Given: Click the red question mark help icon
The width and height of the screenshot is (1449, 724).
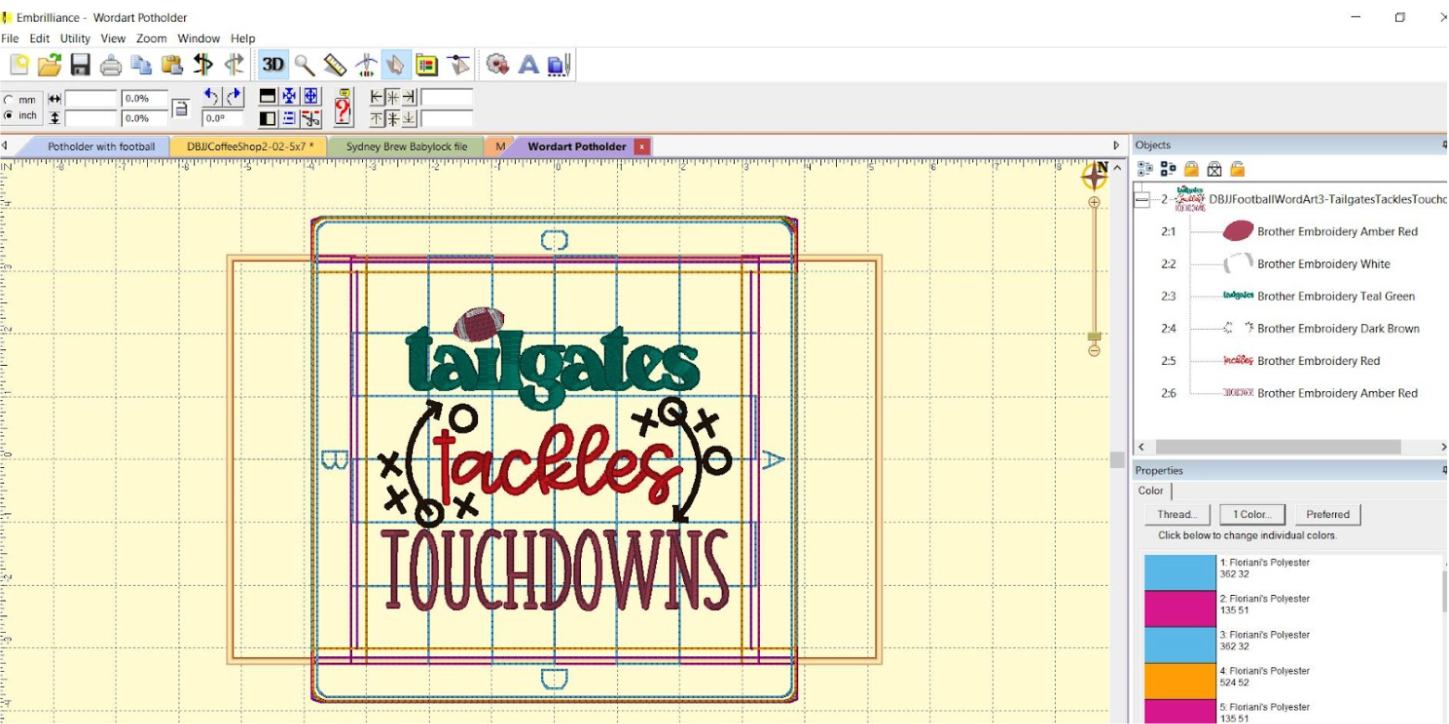Looking at the screenshot, I should [343, 106].
